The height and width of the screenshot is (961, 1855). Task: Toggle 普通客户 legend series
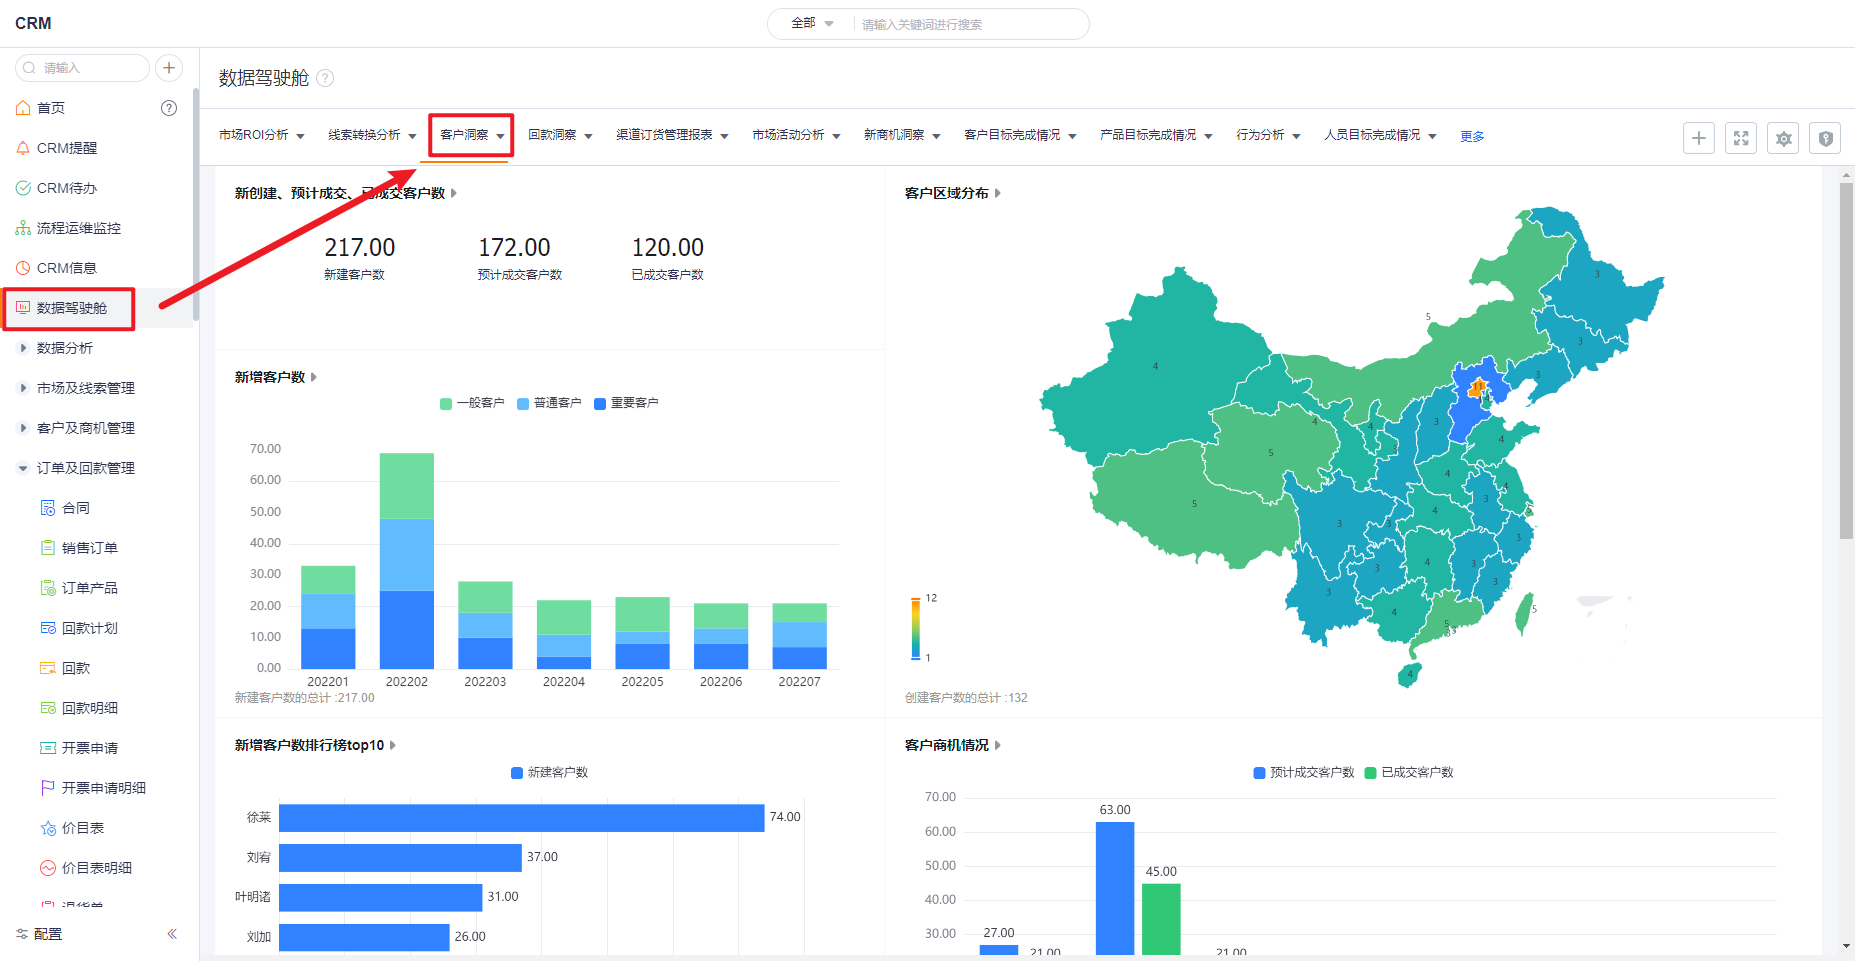coord(549,403)
